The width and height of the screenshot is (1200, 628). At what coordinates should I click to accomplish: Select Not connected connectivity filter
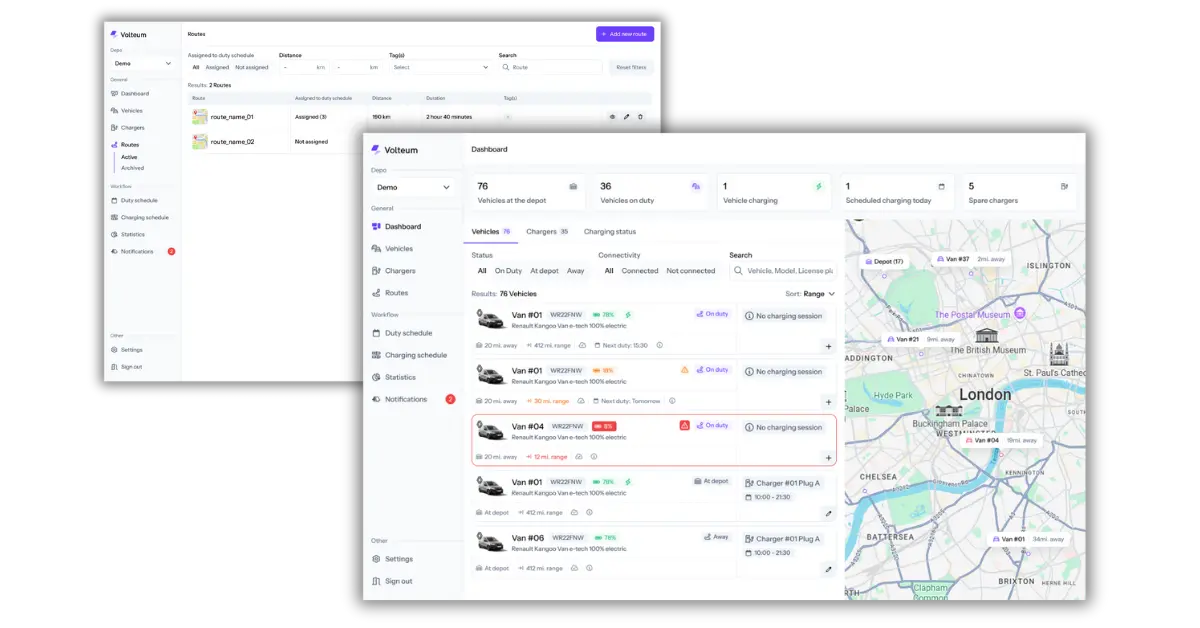tap(691, 271)
